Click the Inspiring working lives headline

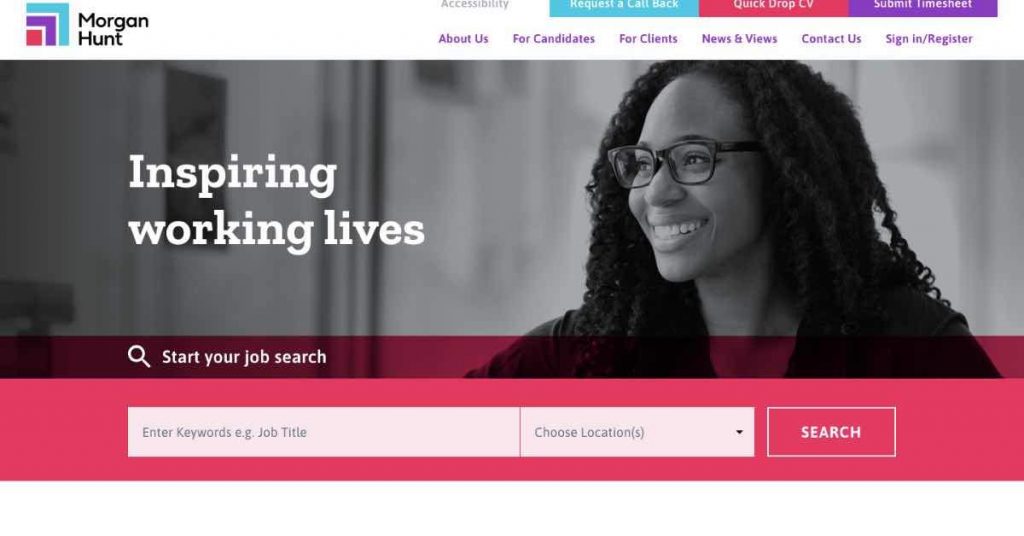pyautogui.click(x=276, y=201)
